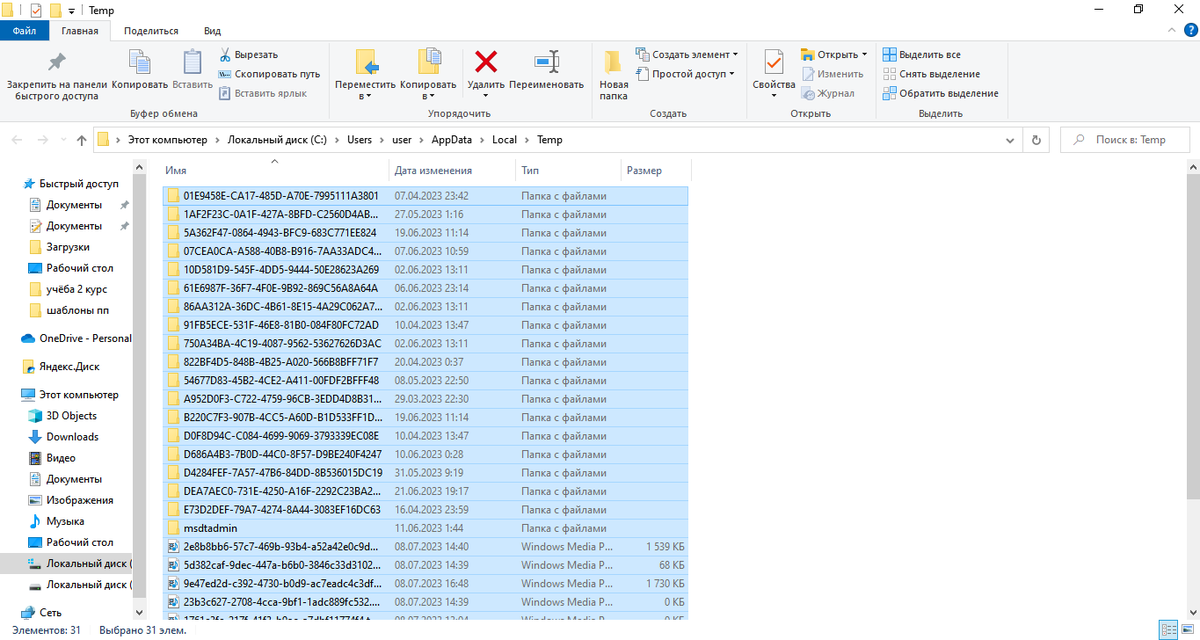The height and width of the screenshot is (640, 1200).
Task: Select file 9e47ed2d-c392-4730-b0d9
Action: pyautogui.click(x=425, y=583)
